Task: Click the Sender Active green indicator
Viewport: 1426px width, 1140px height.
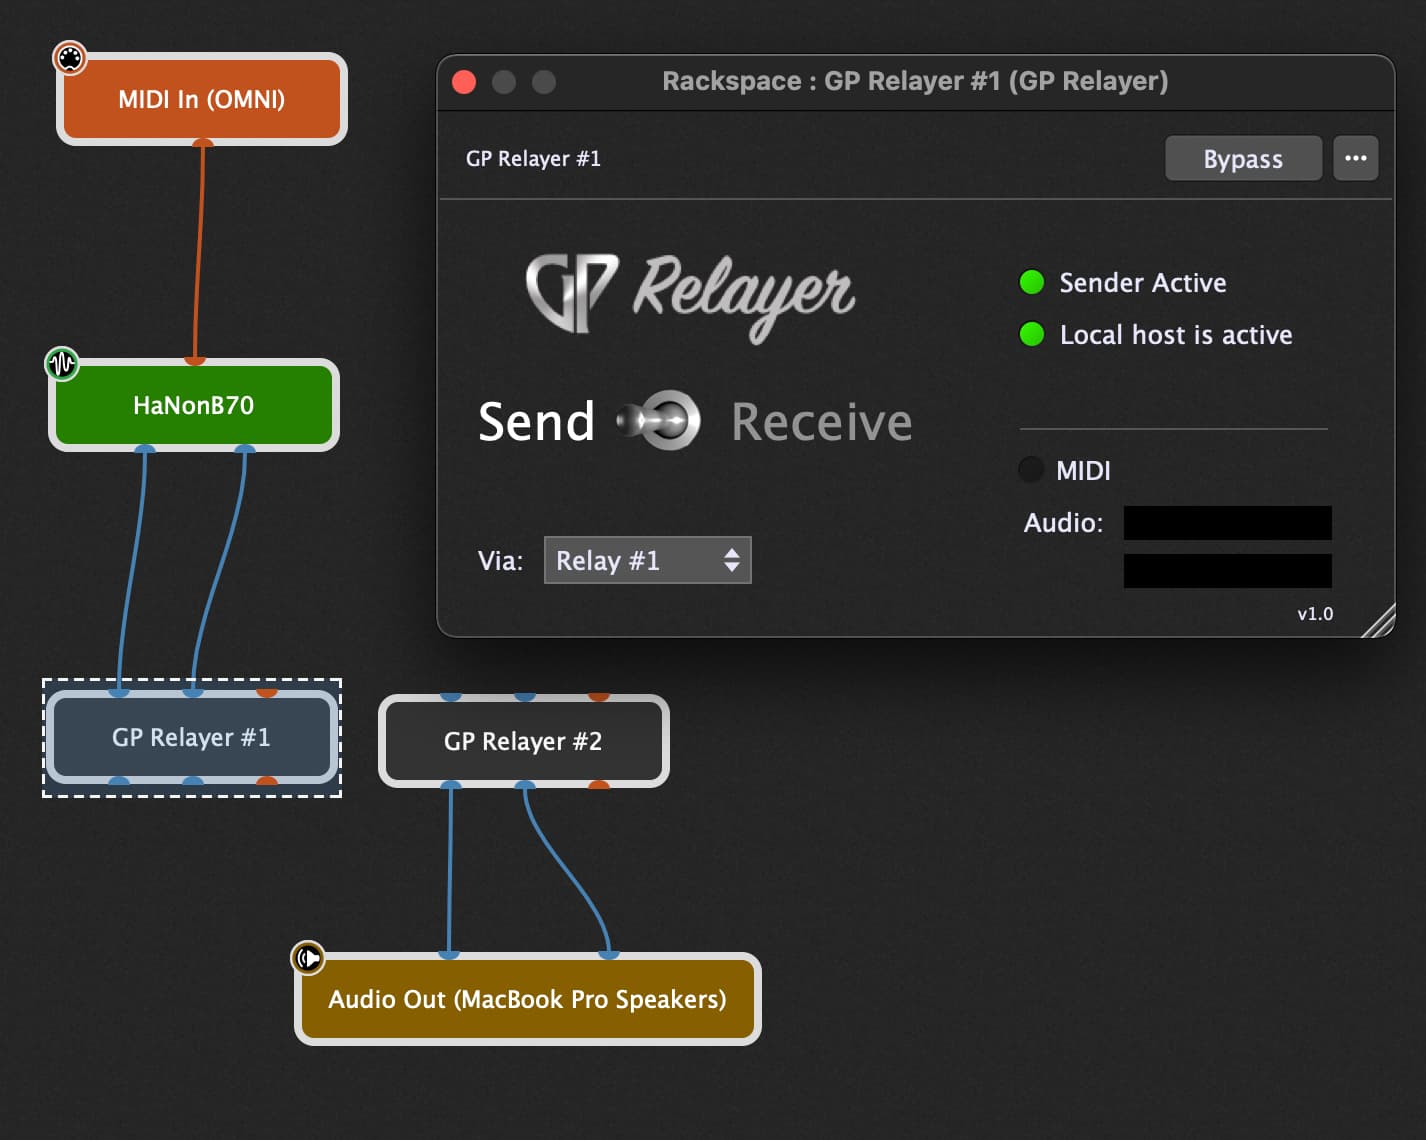Action: [x=1032, y=283]
